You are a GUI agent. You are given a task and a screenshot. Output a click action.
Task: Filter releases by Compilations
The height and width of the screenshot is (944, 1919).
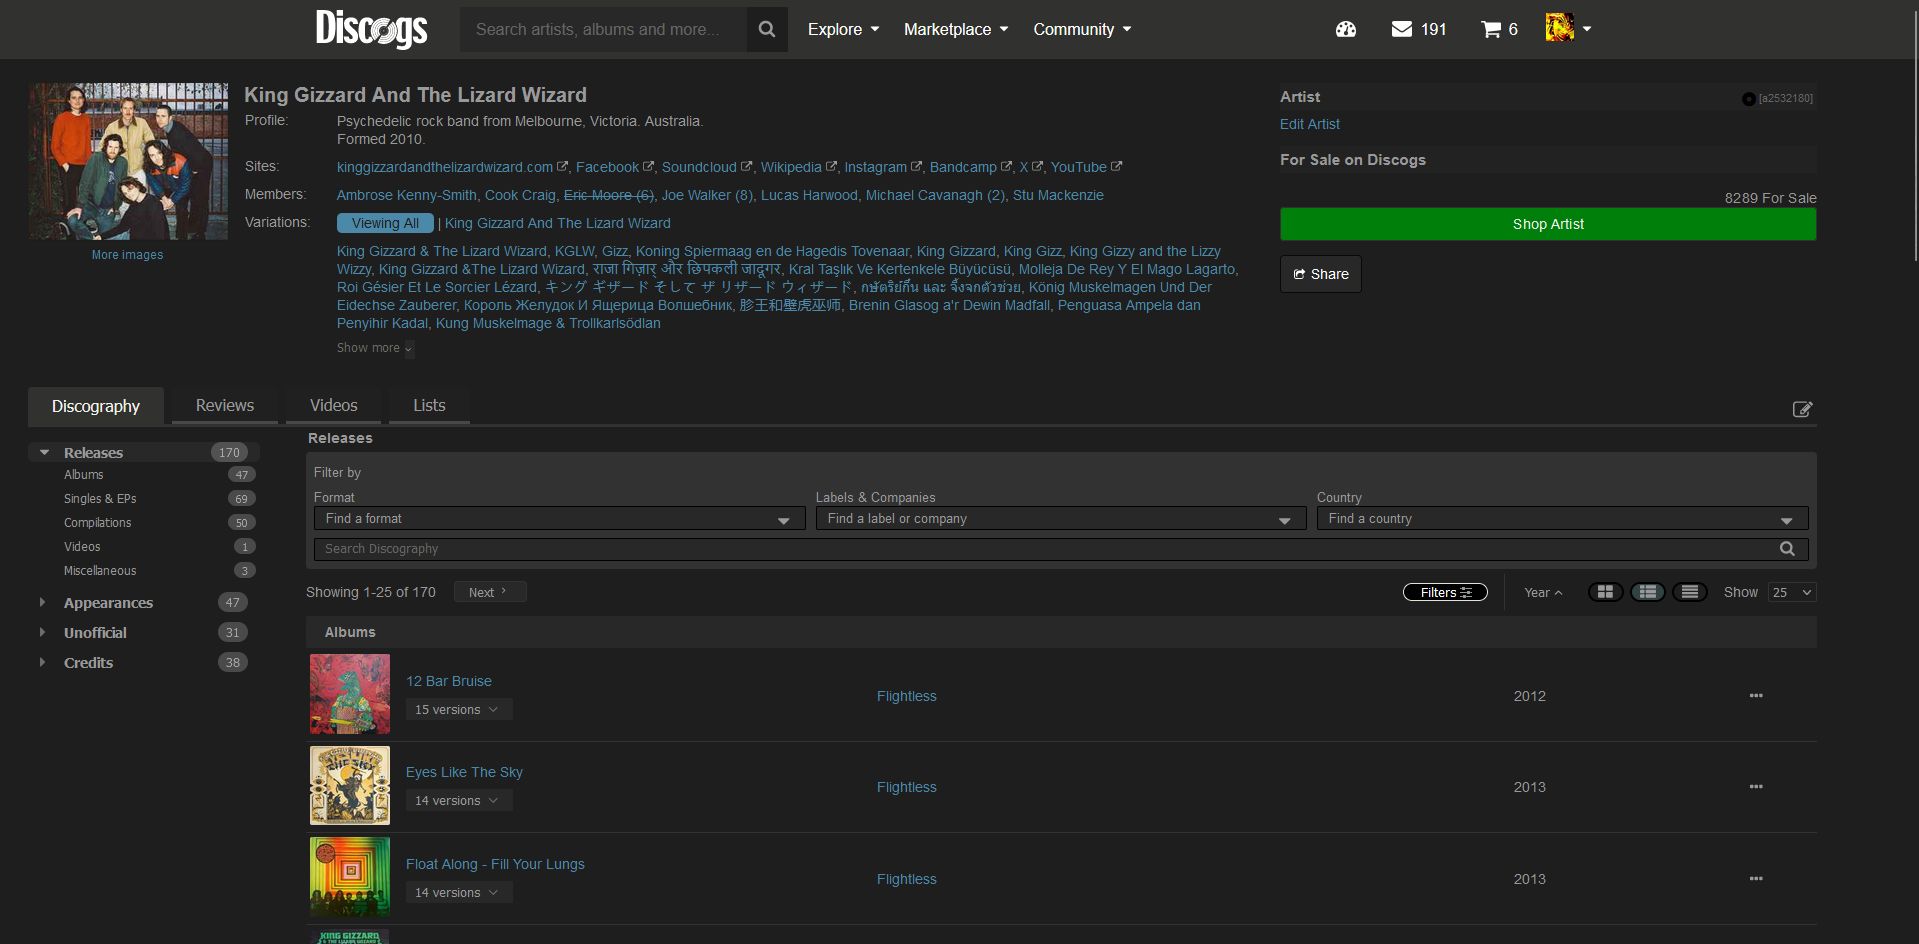click(x=98, y=523)
